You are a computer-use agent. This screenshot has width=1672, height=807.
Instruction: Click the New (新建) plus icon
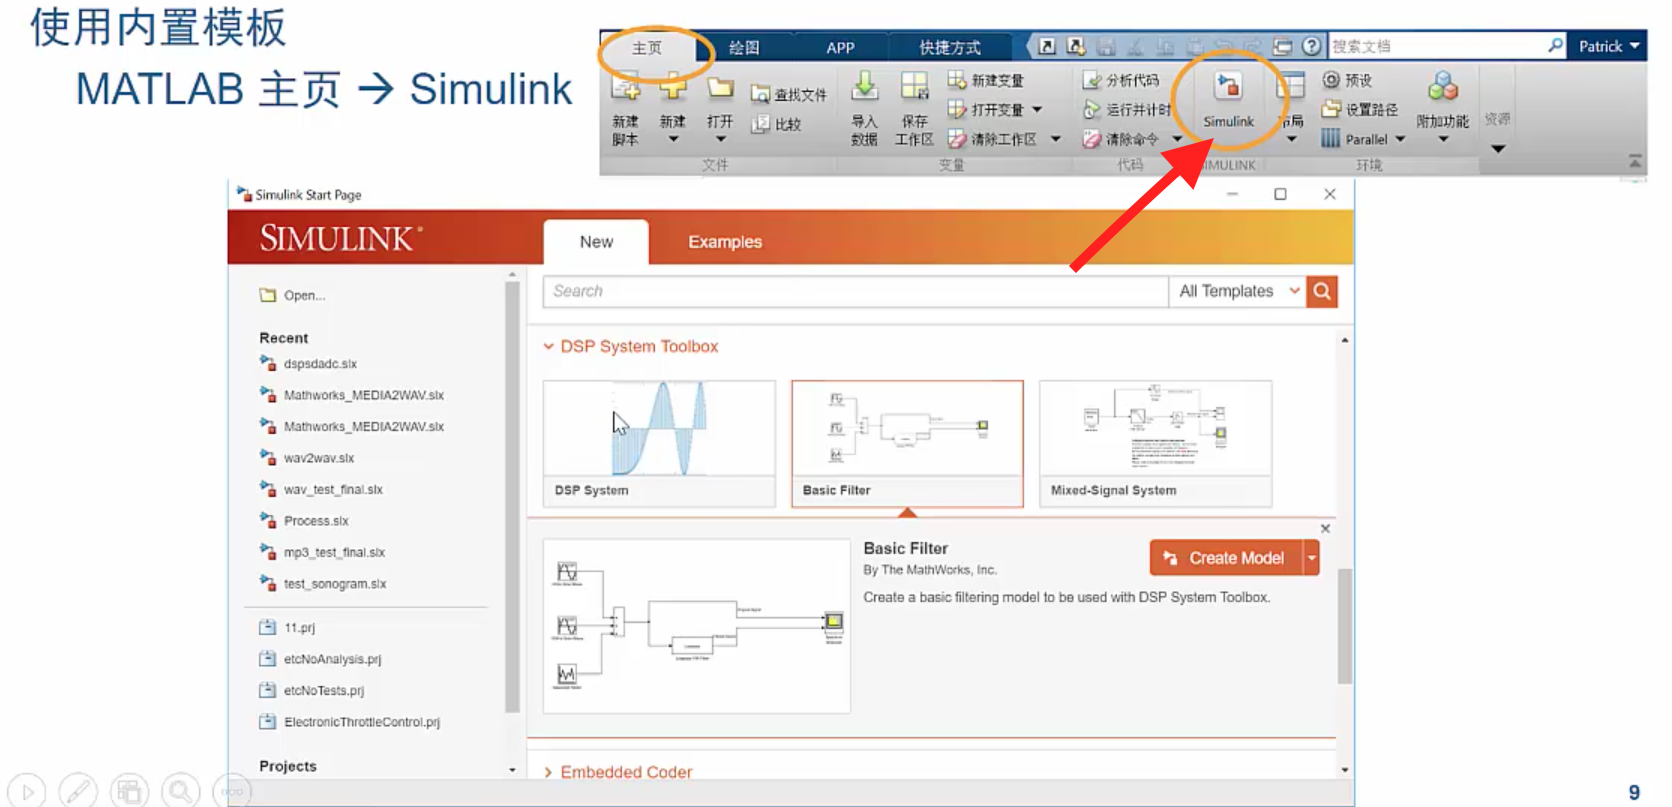click(x=673, y=87)
